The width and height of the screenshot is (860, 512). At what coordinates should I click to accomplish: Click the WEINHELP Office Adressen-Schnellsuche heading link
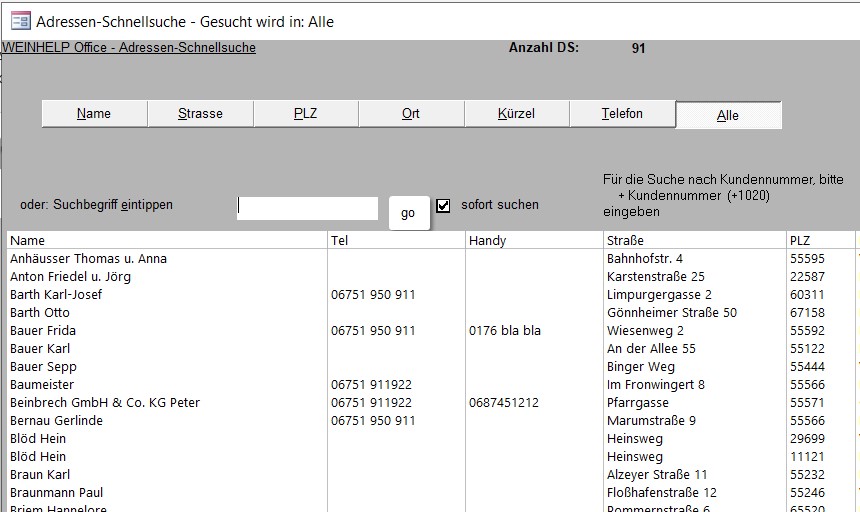[129, 48]
